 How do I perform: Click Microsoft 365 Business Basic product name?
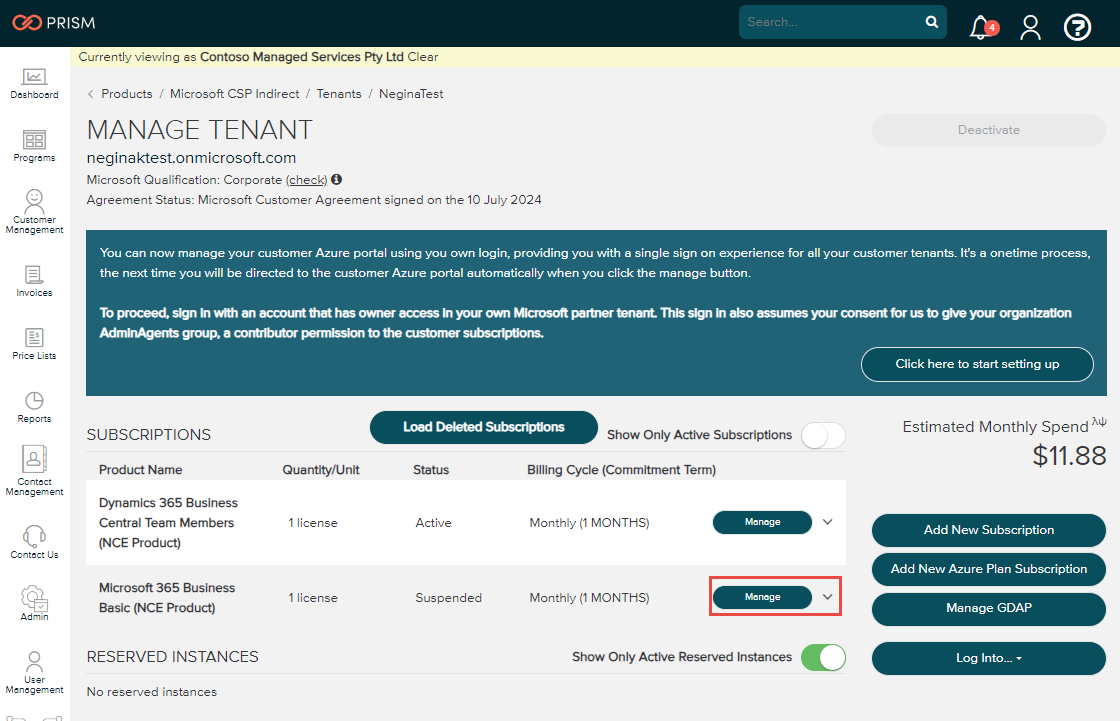[167, 597]
